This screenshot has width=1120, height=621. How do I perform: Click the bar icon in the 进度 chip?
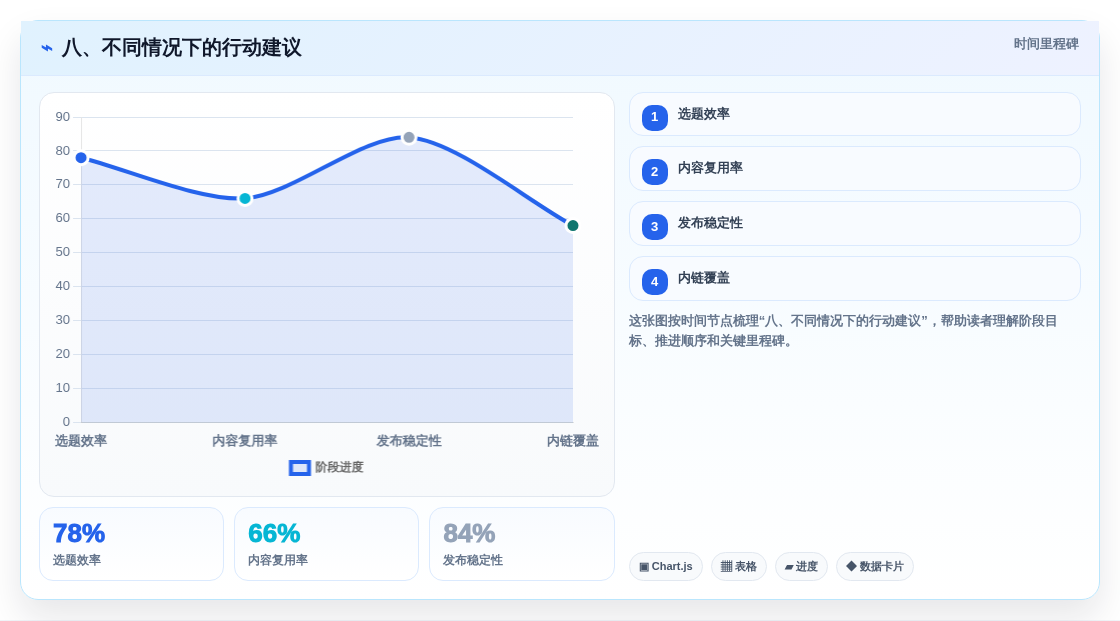[789, 567]
